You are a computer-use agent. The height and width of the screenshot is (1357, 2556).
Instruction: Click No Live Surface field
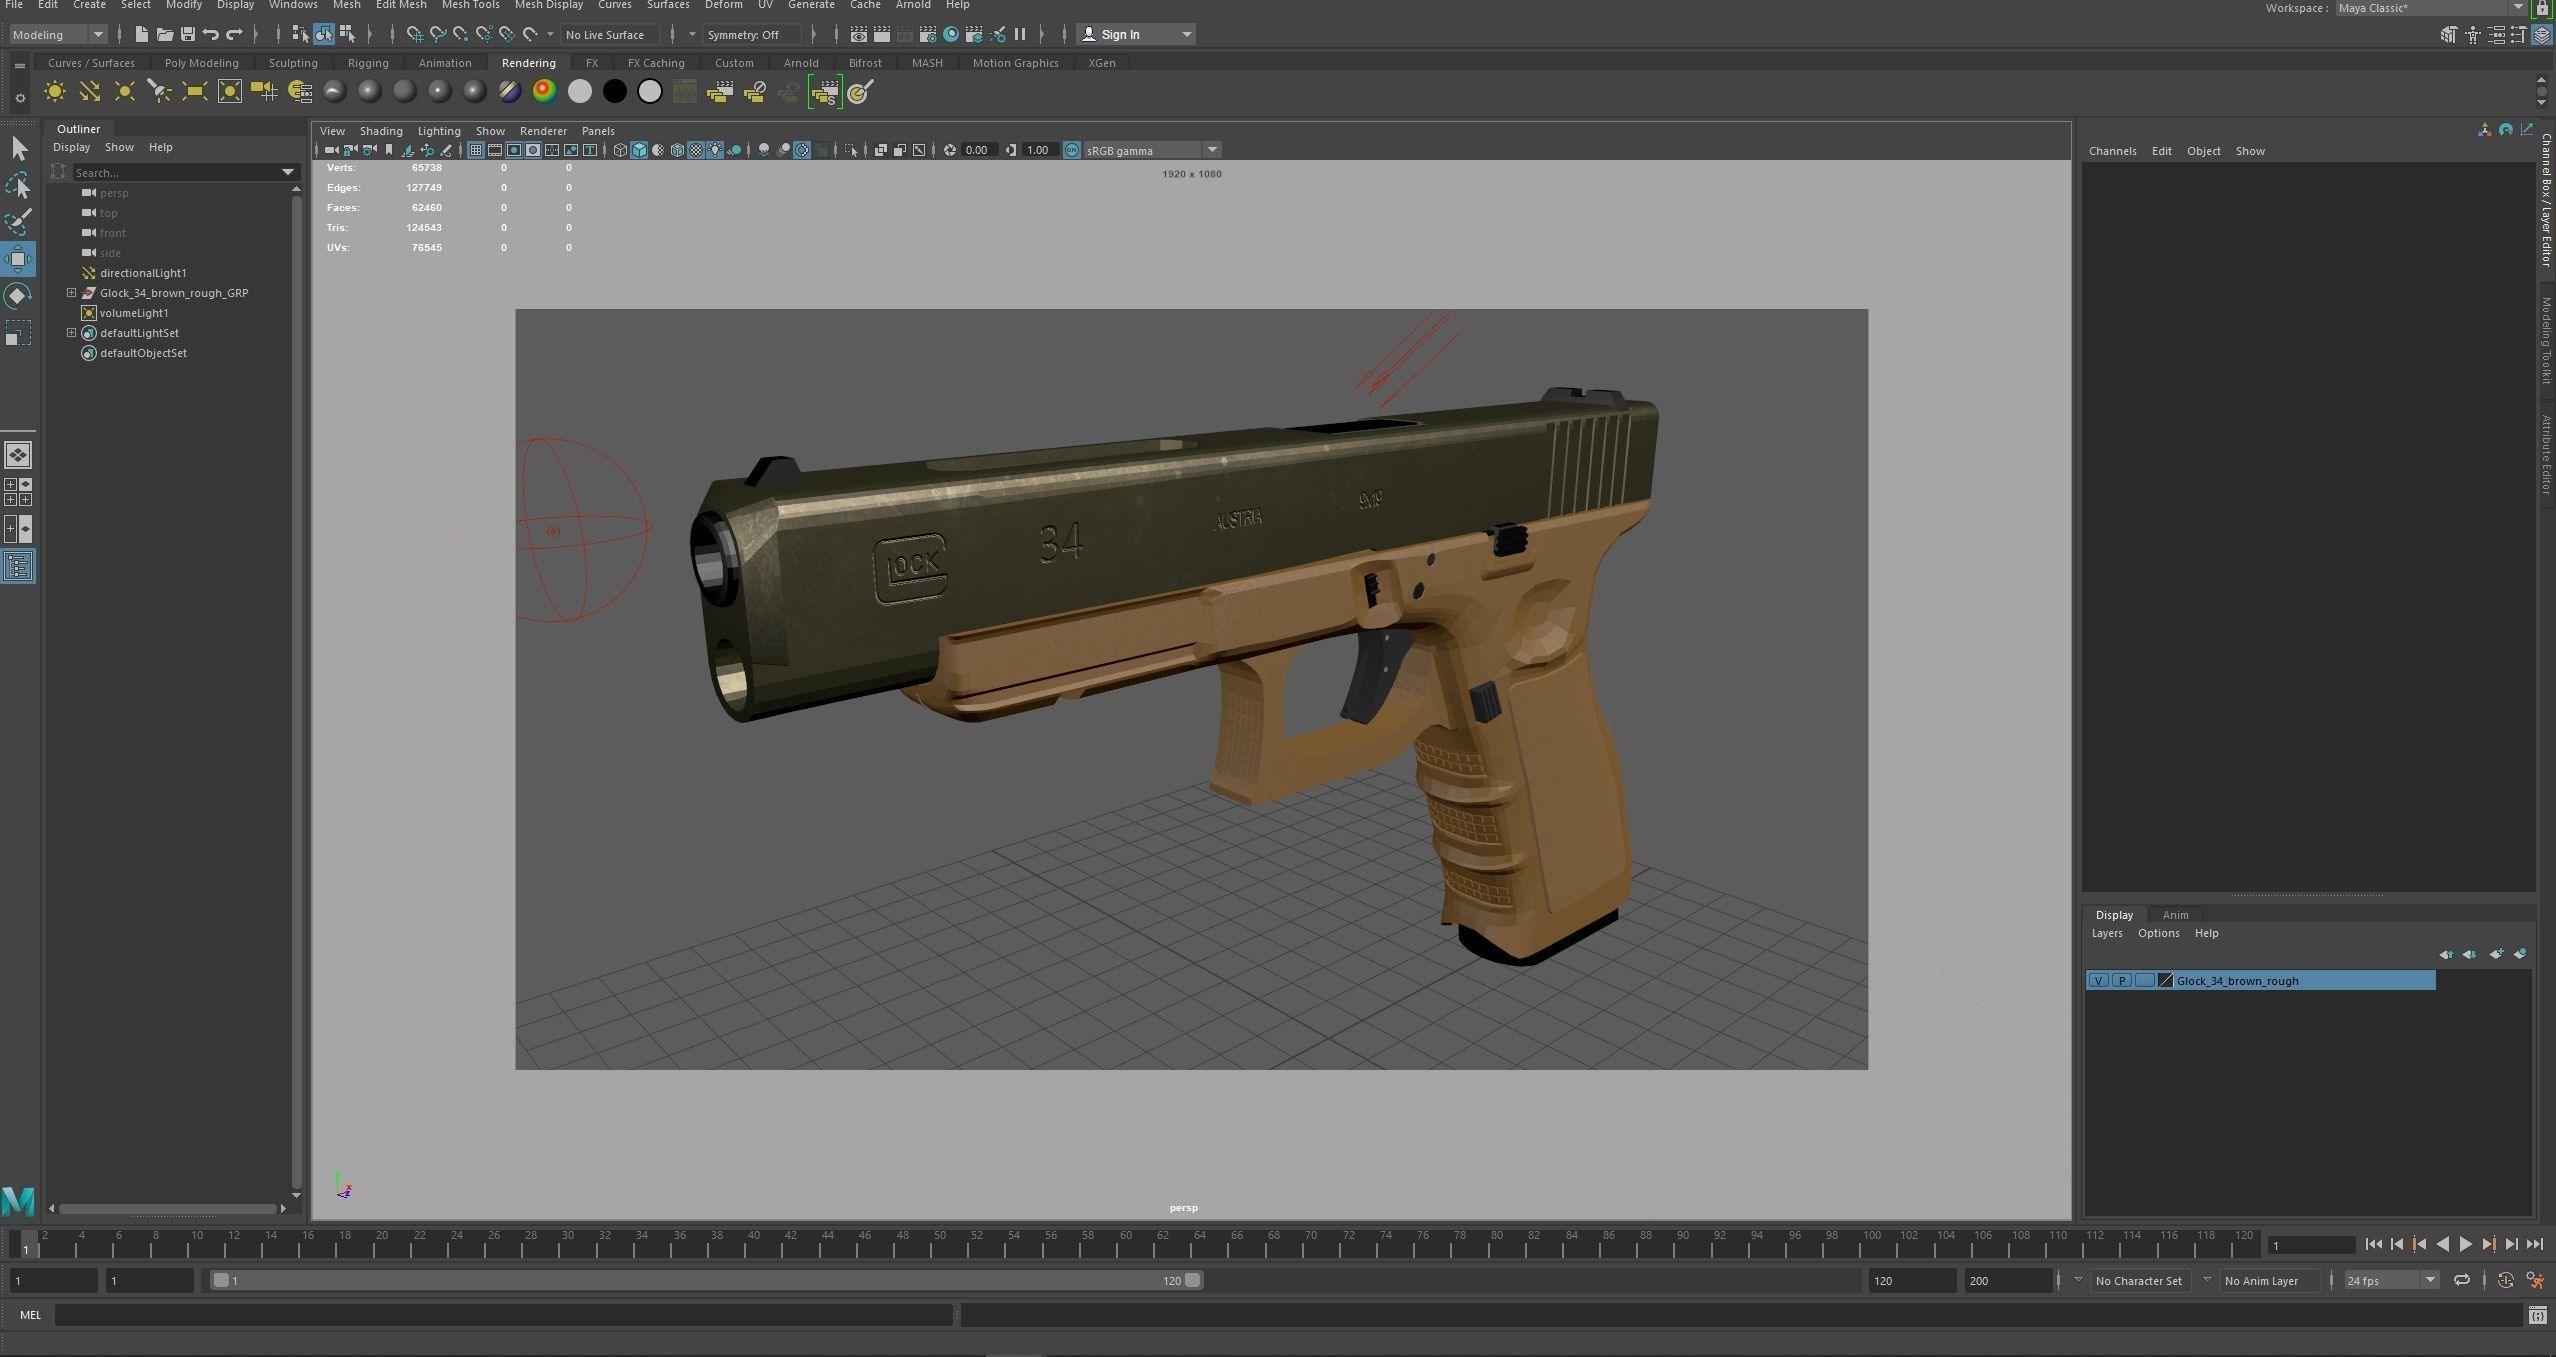[x=610, y=35]
